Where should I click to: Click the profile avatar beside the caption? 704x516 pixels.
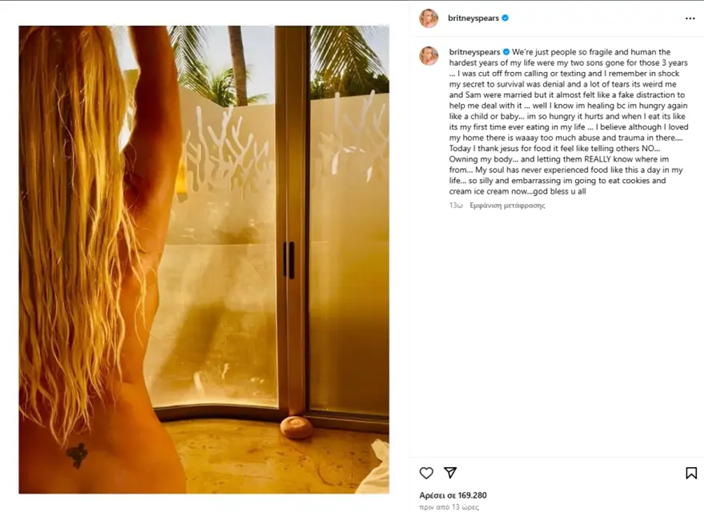tap(429, 56)
